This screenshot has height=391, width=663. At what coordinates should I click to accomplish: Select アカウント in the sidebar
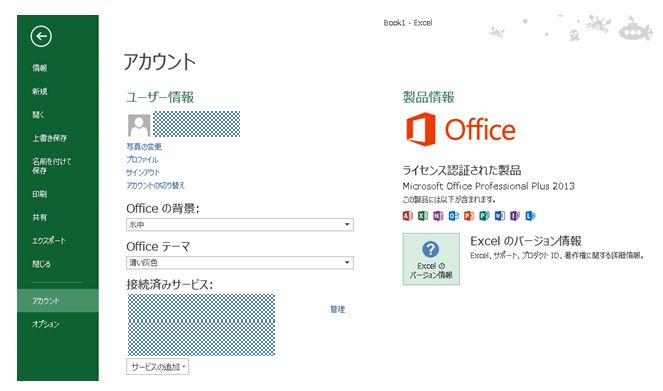(x=58, y=301)
